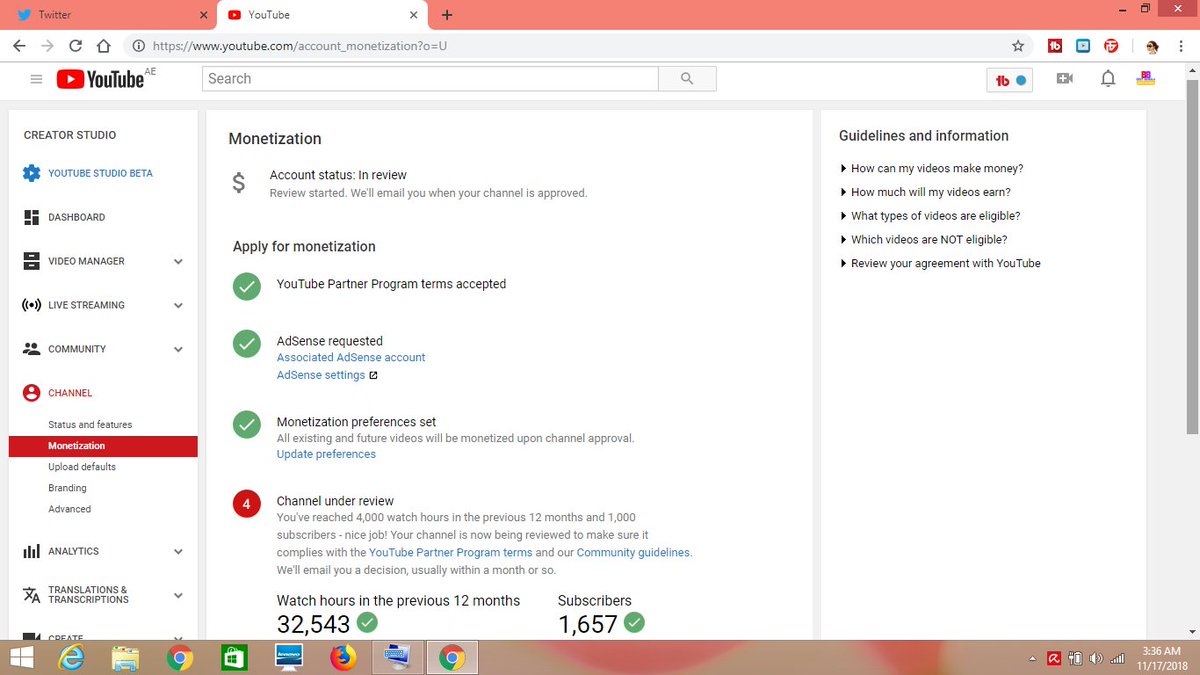This screenshot has width=1200, height=675.
Task: Click the Live Streaming icon
Action: [31, 305]
